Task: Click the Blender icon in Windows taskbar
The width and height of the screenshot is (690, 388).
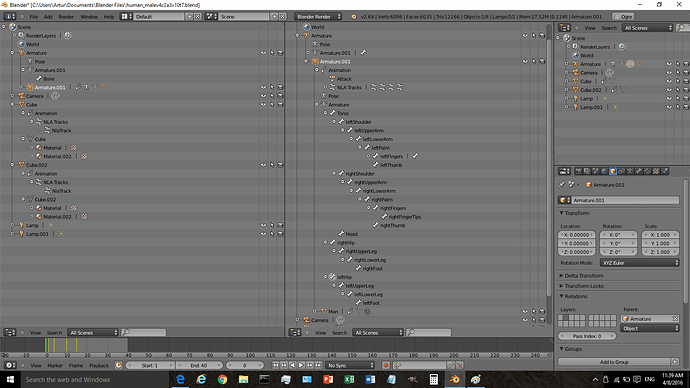Action: (455, 379)
